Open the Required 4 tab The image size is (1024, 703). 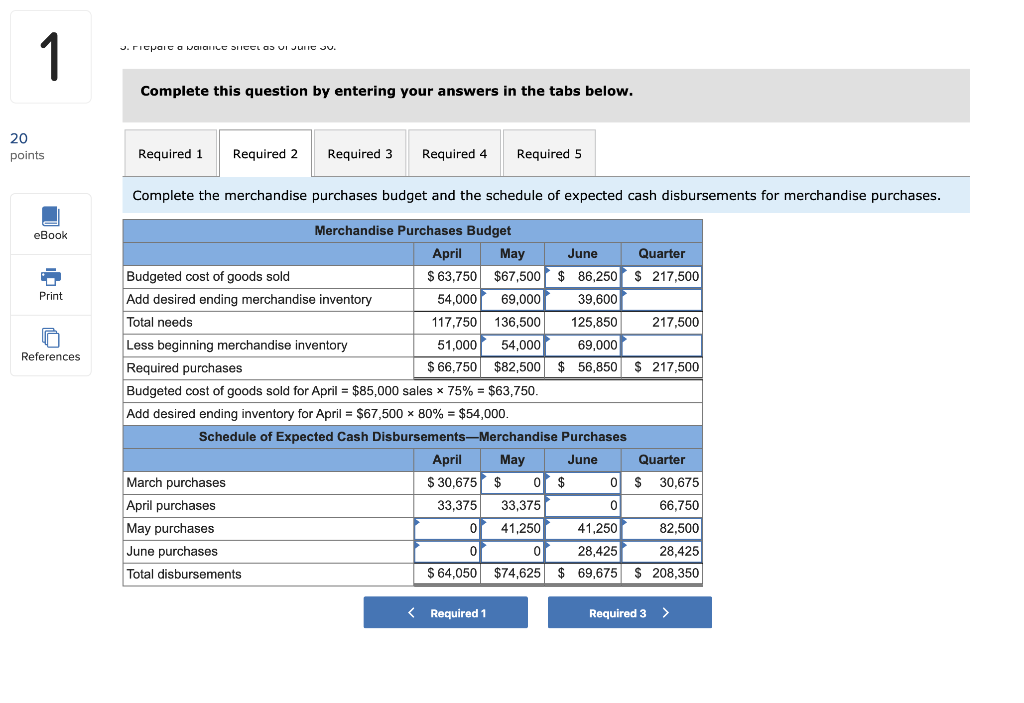click(x=454, y=153)
